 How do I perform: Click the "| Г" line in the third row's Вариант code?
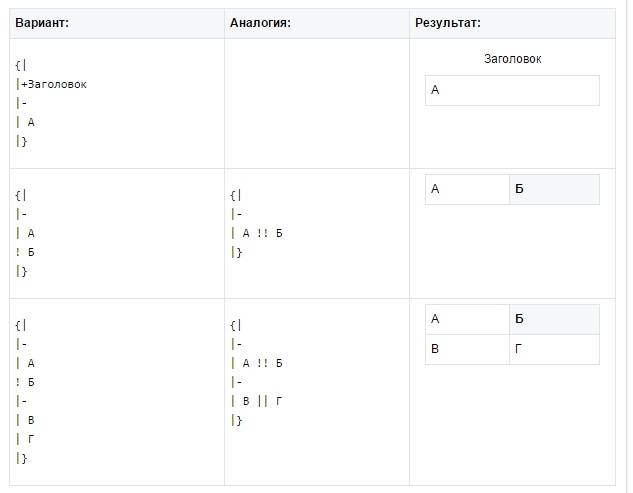(26, 439)
